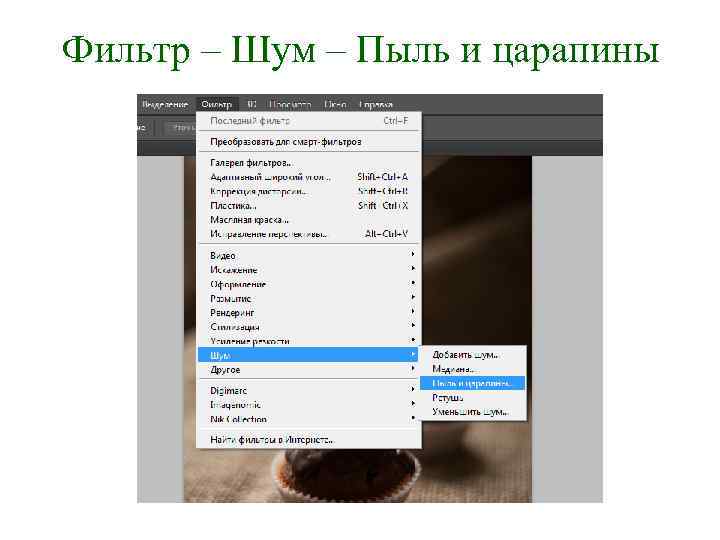Viewport: 720px width, 540px height.
Task: Click the highlighted Шум submenu item
Action: [308, 355]
